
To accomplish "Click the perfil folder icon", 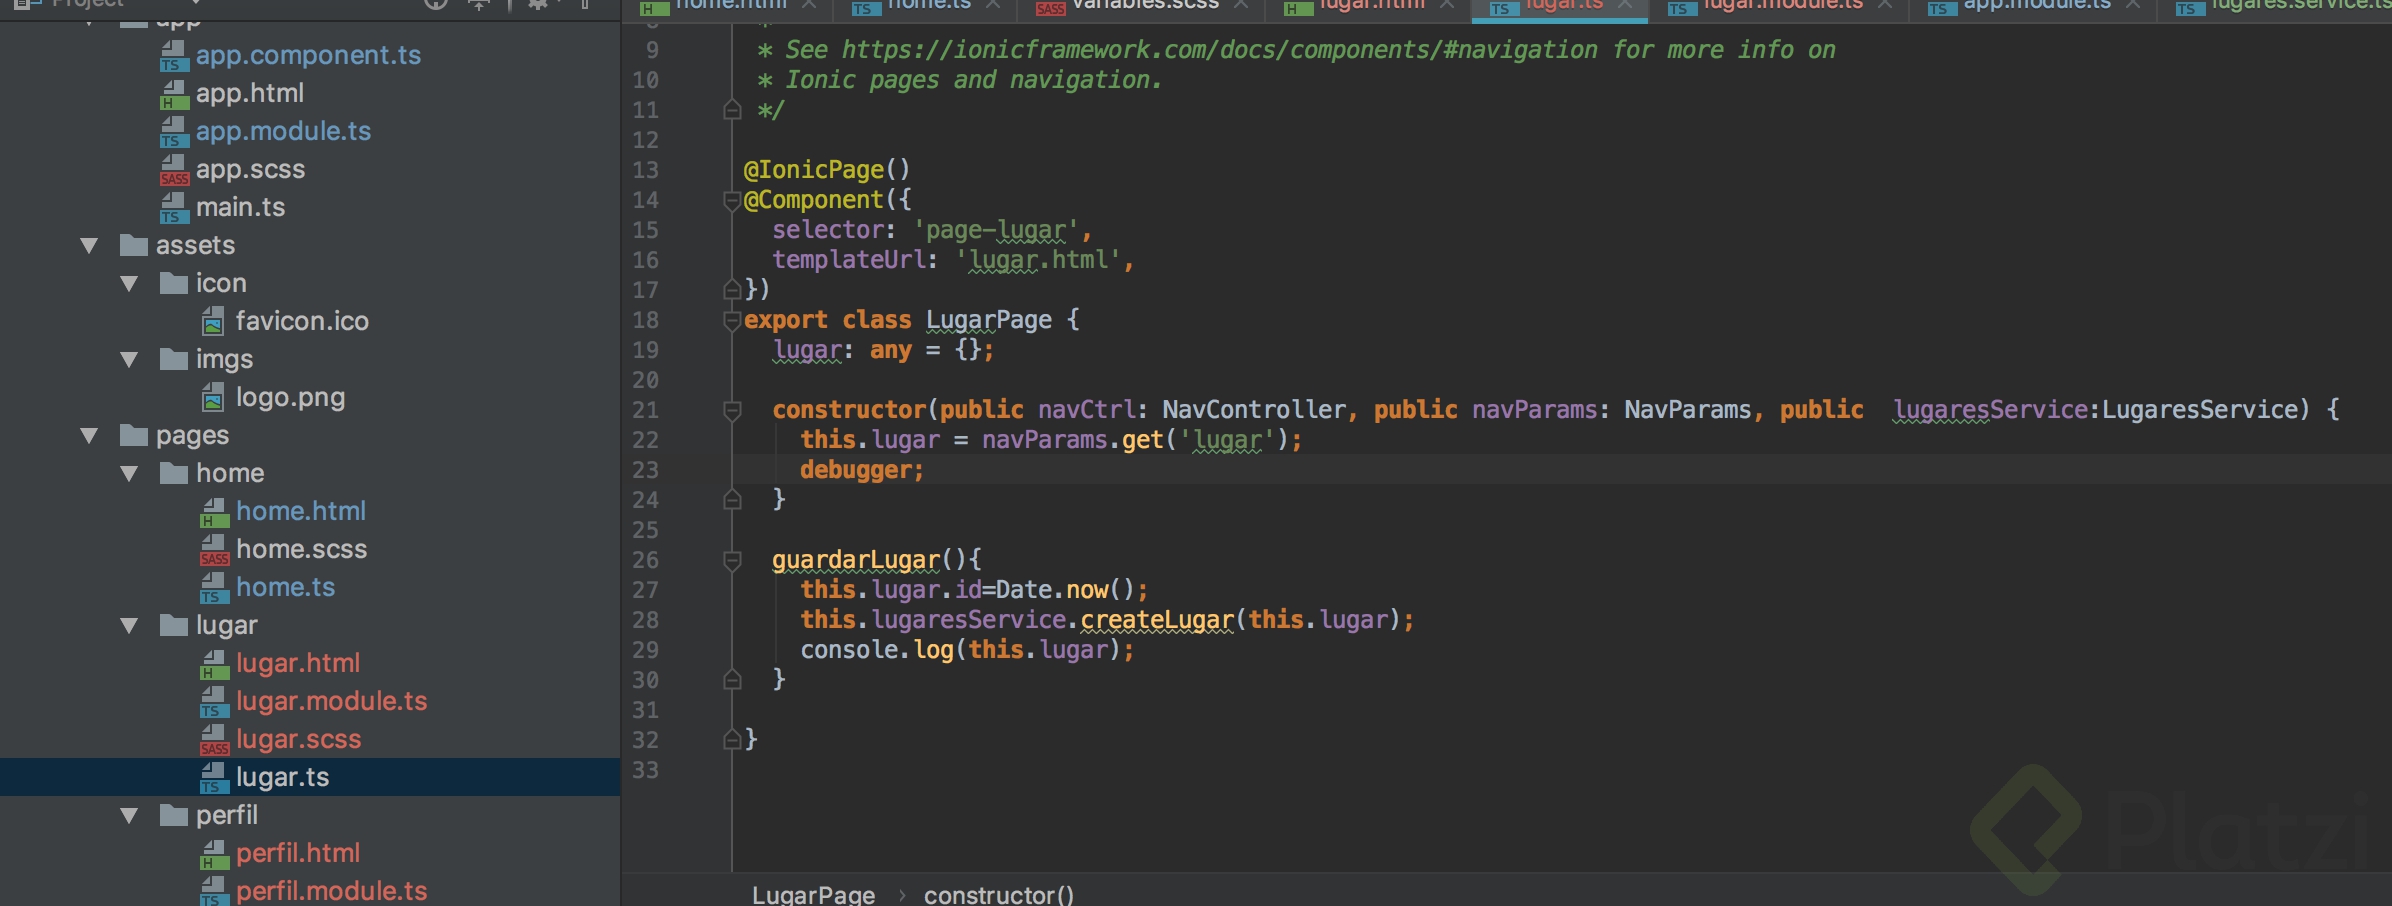I will 174,815.
